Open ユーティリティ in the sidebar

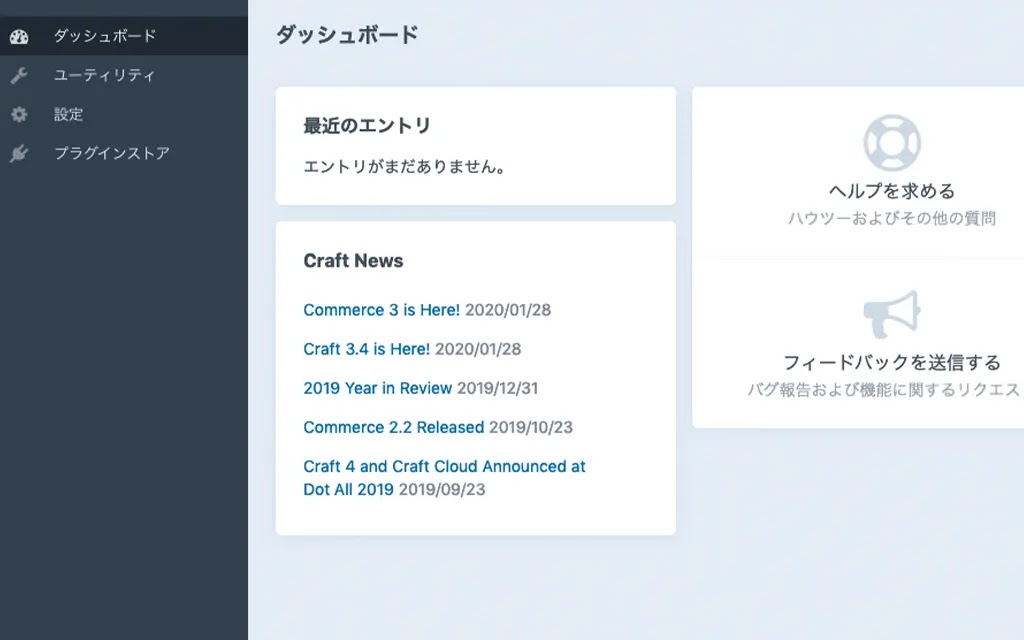(124, 75)
